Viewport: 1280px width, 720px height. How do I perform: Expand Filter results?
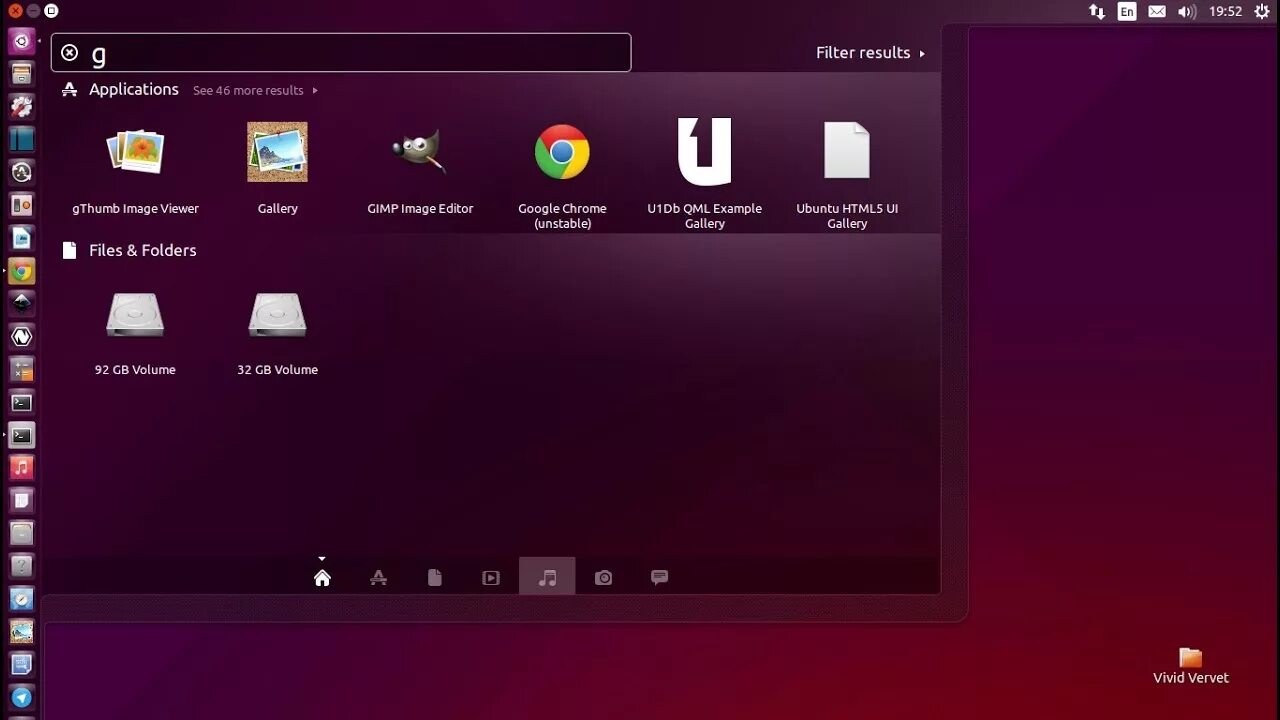click(870, 53)
